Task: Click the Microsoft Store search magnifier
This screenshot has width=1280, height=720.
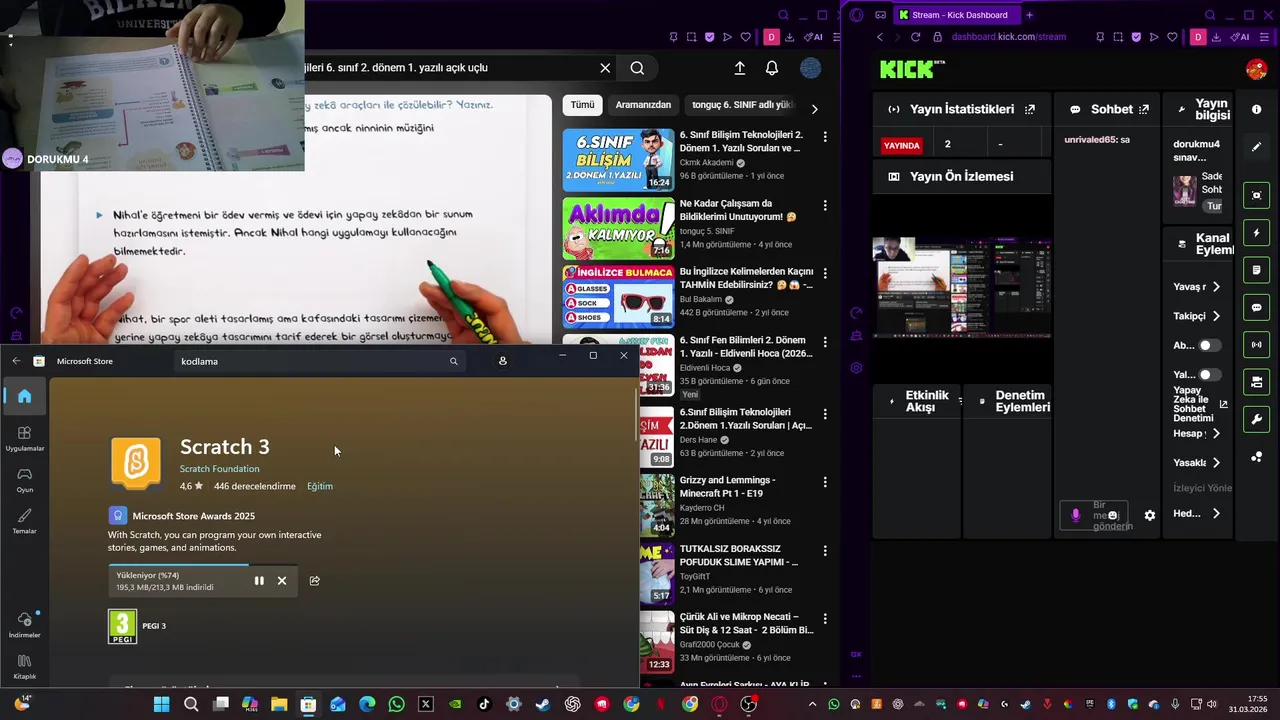Action: click(x=453, y=361)
